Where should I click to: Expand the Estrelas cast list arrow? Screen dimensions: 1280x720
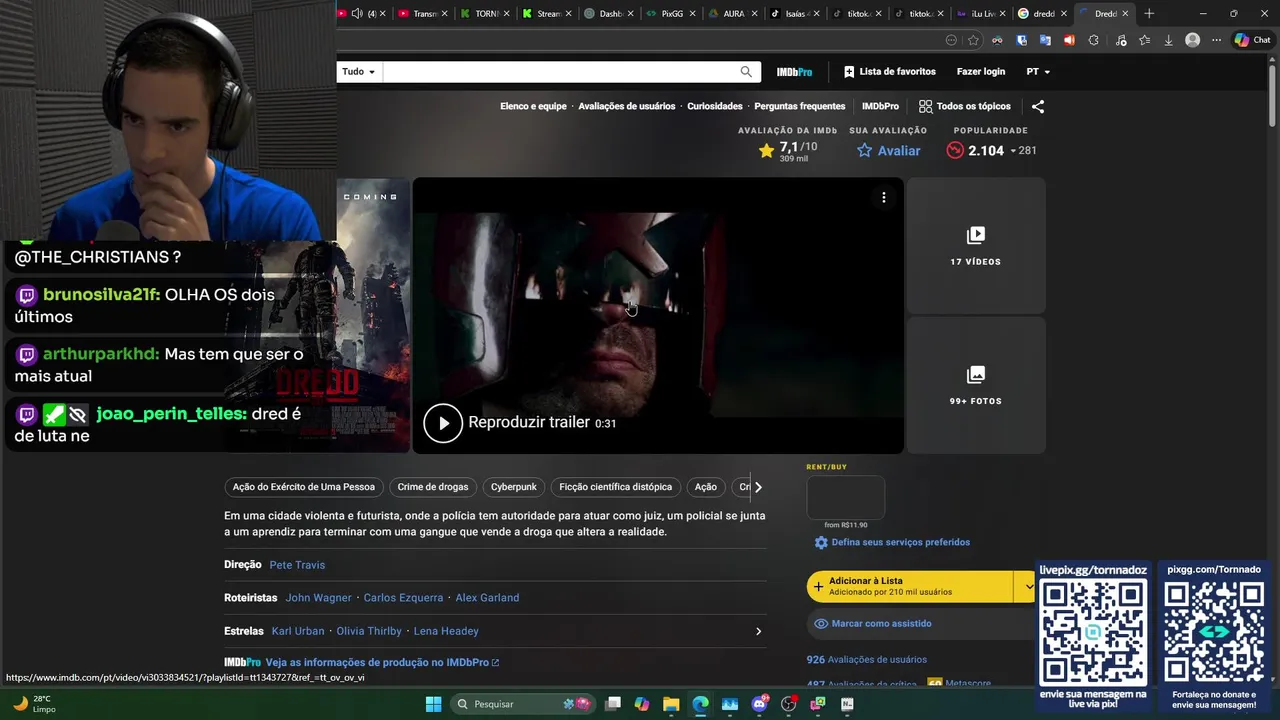pyautogui.click(x=758, y=631)
